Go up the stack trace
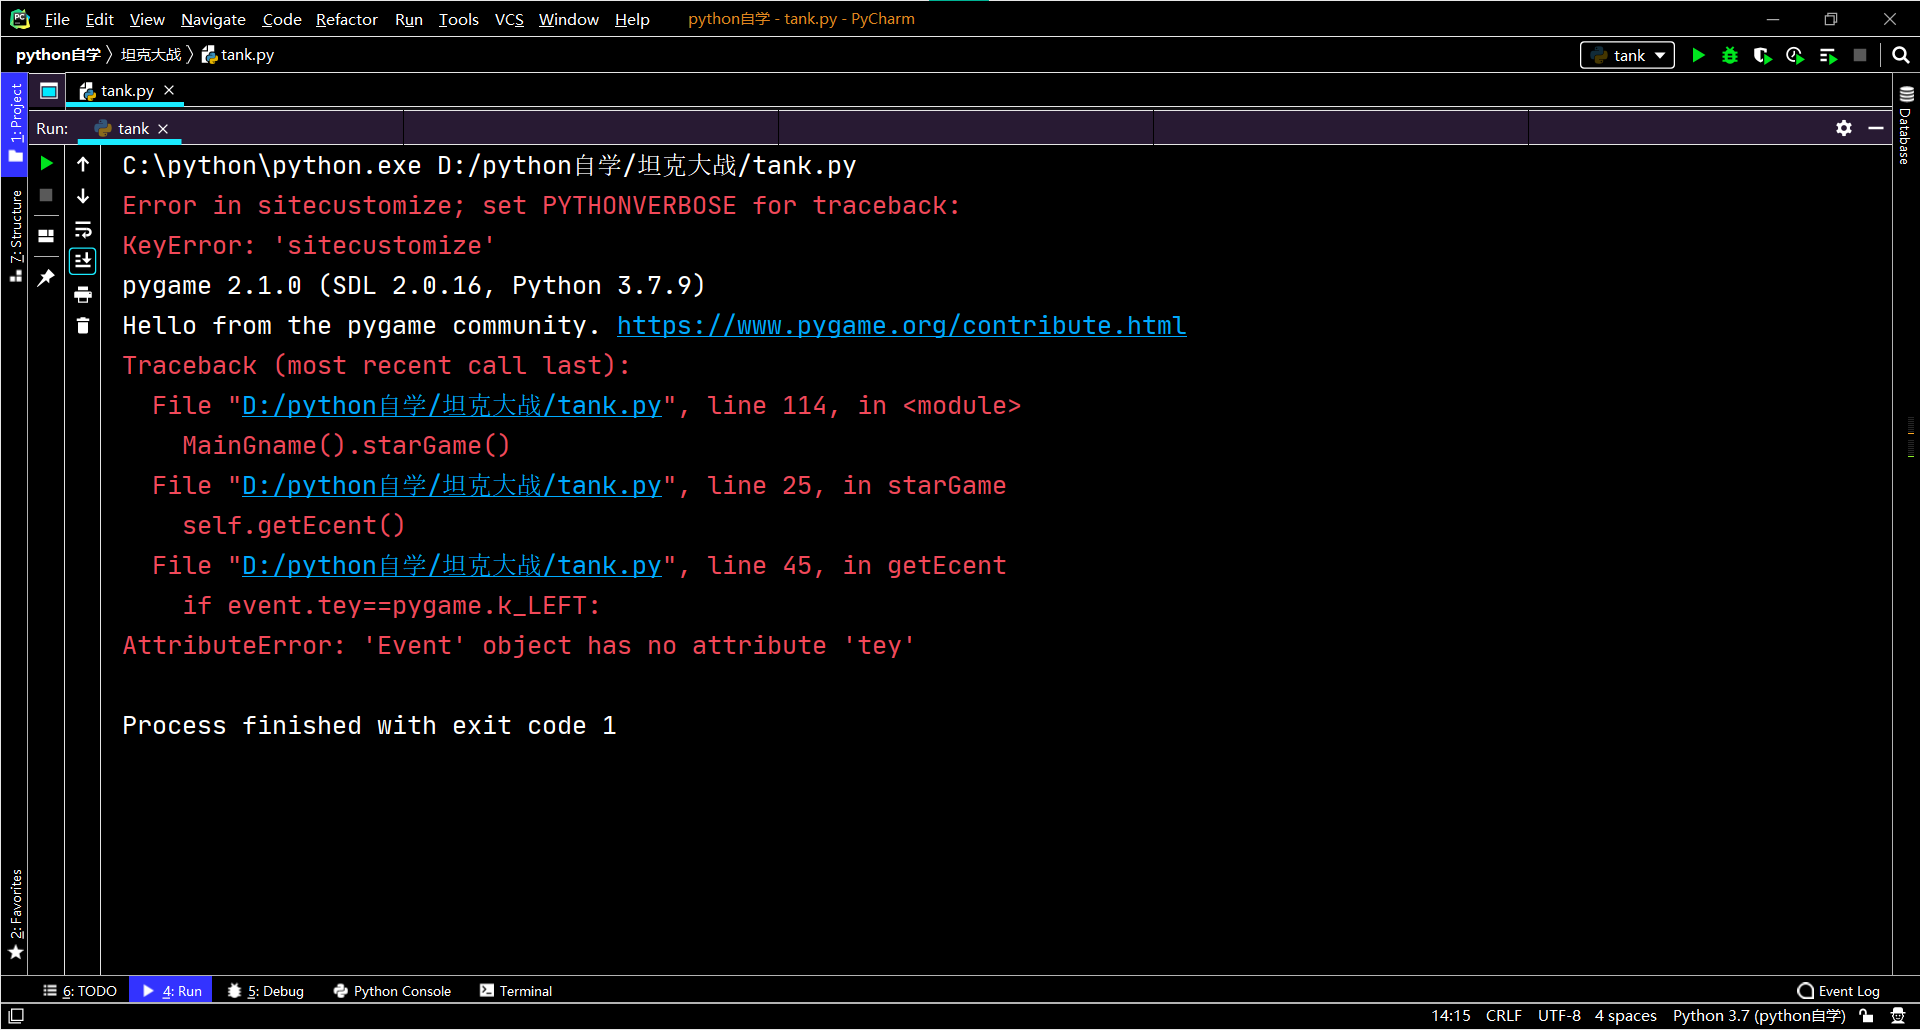Screen dimensions: 1920x1030 83,164
